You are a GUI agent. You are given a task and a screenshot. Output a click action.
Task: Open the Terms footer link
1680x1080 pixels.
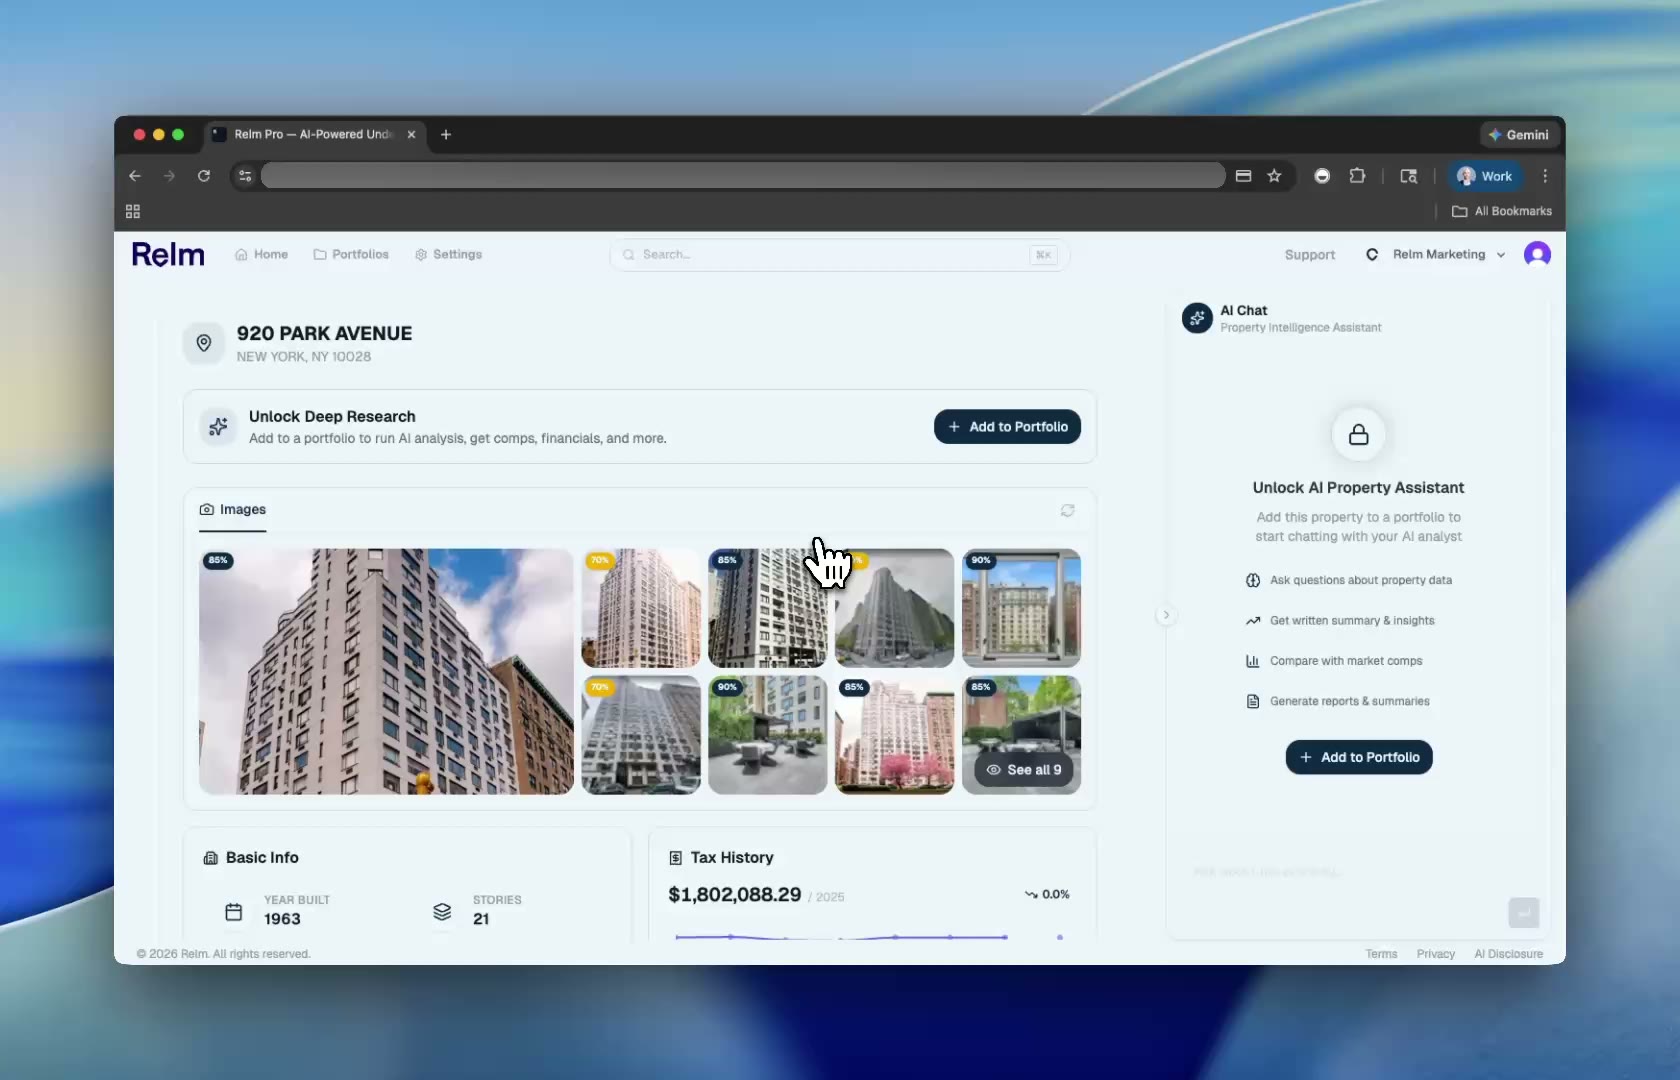(1381, 954)
